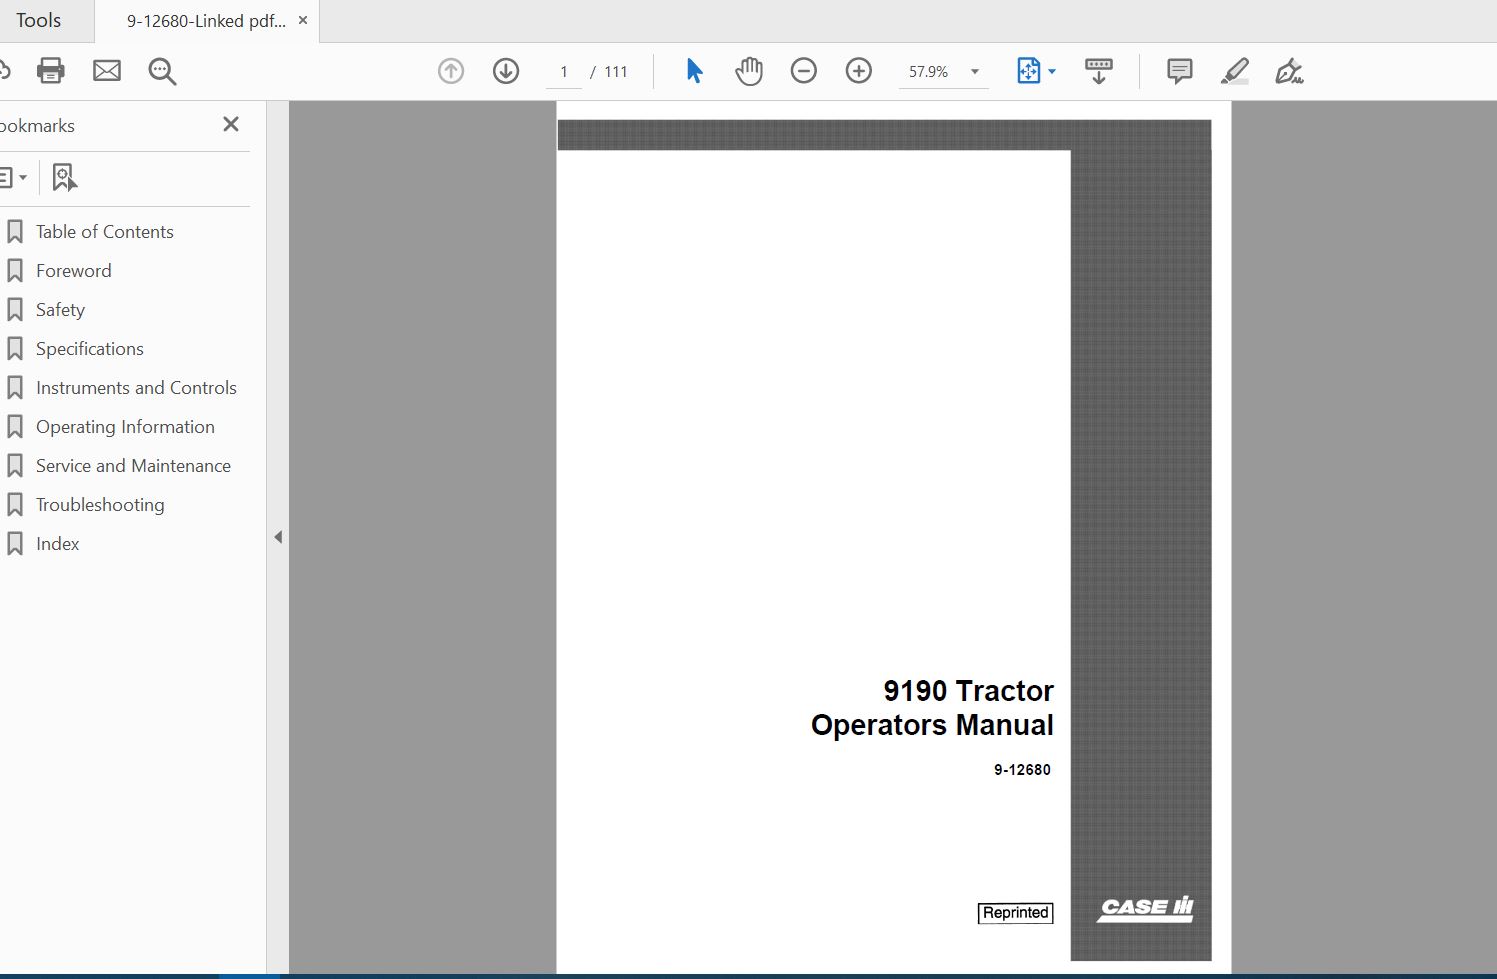Open the Specifications section bookmark
Screen dimensions: 1497x979
point(89,348)
